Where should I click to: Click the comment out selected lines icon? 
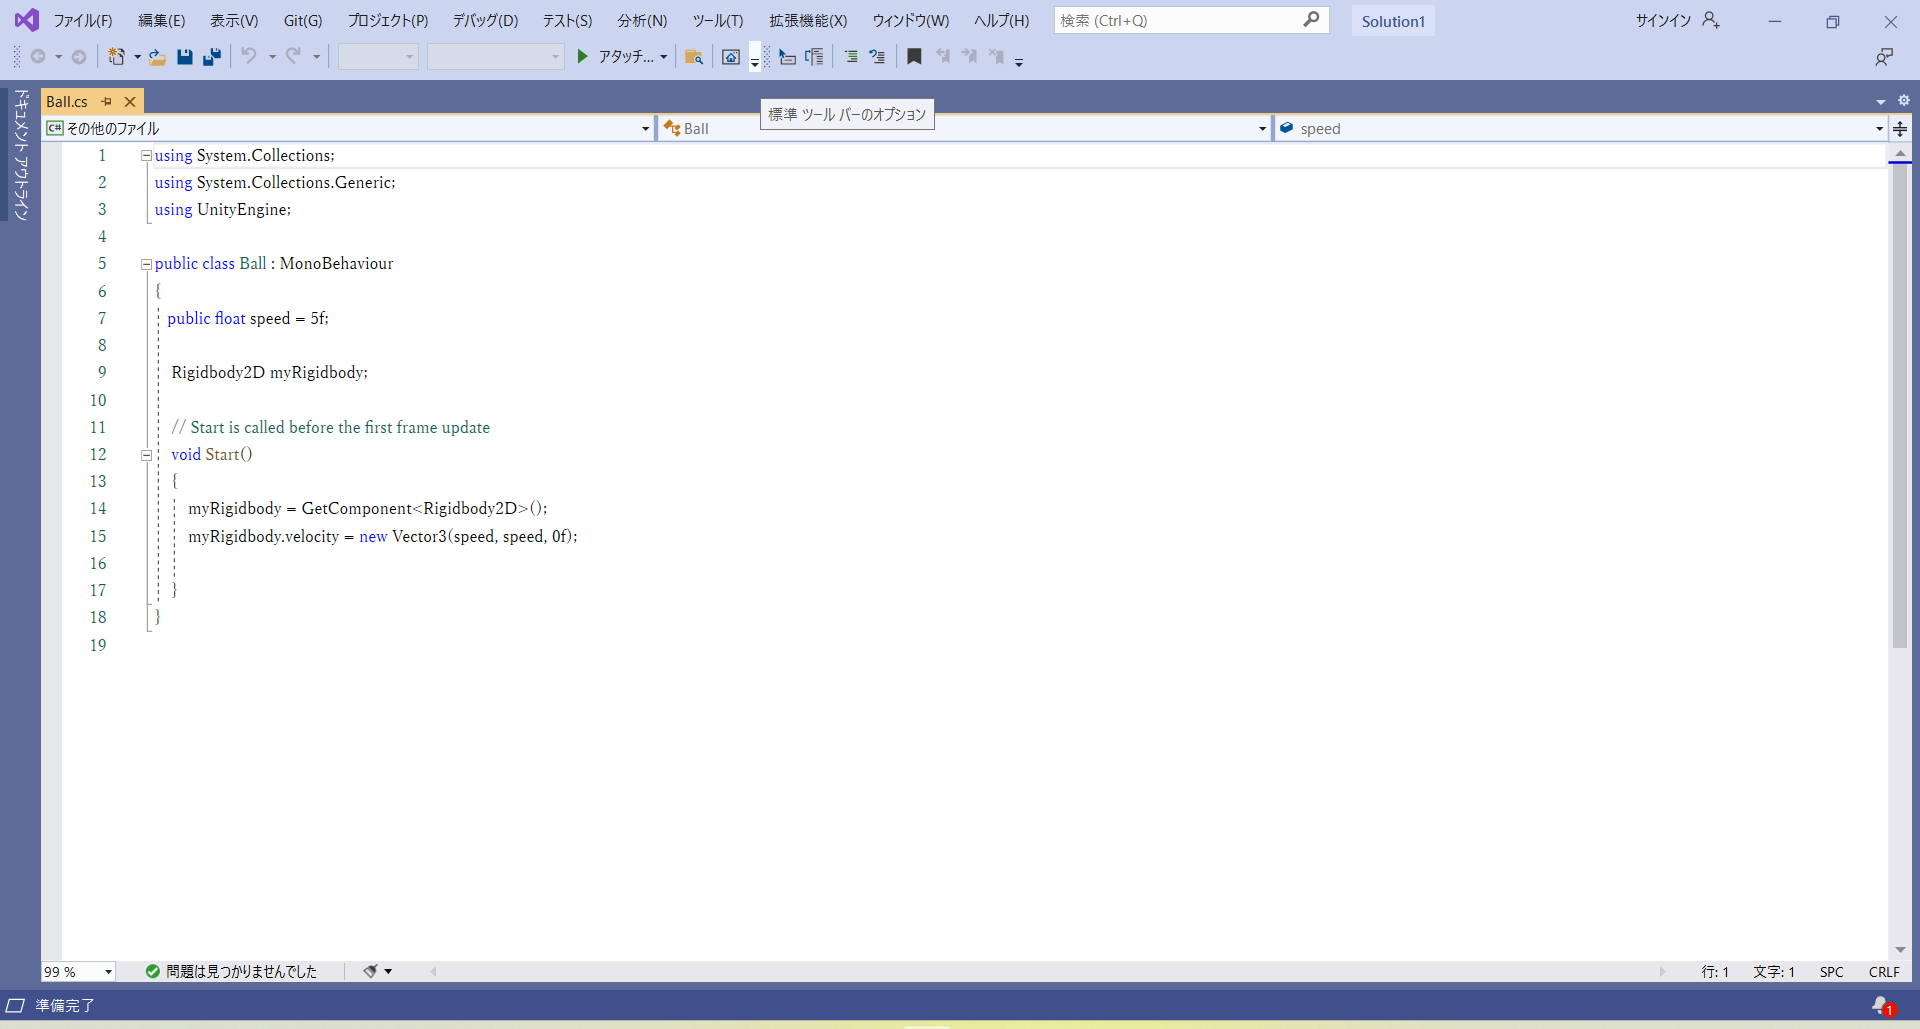click(x=850, y=57)
